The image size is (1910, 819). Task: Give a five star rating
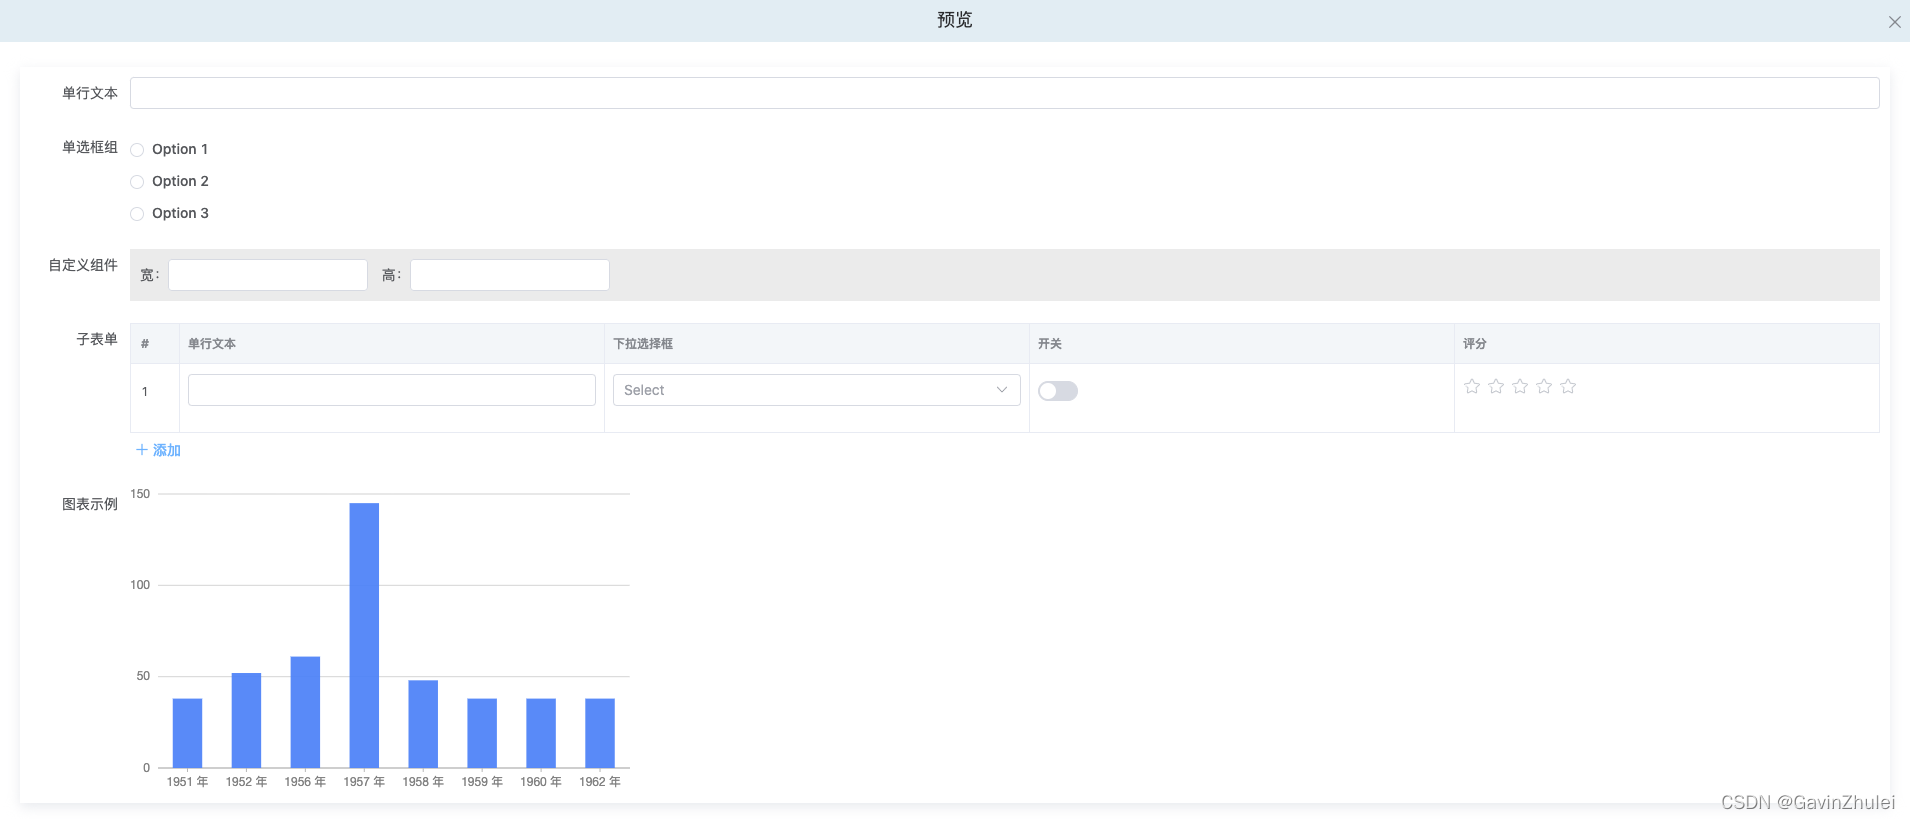(1568, 386)
